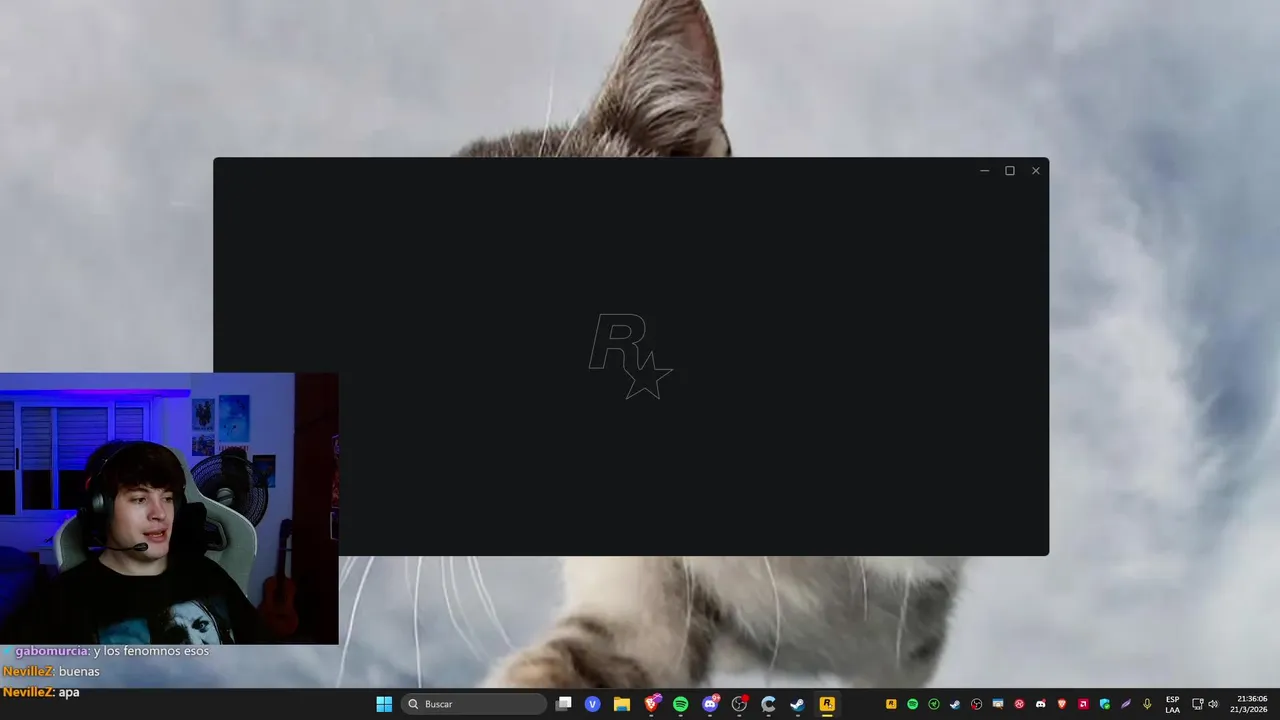Maximize the Rockstar launcher window
This screenshot has width=1280, height=720.
tap(1010, 171)
